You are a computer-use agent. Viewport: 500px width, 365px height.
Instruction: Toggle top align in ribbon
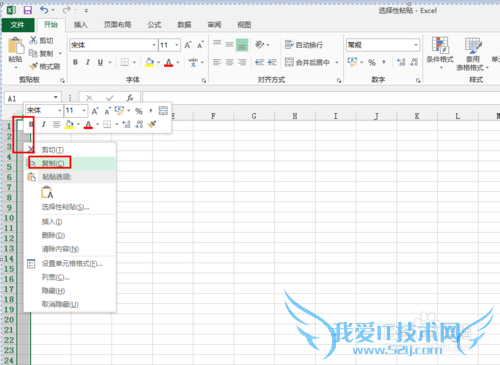point(217,44)
